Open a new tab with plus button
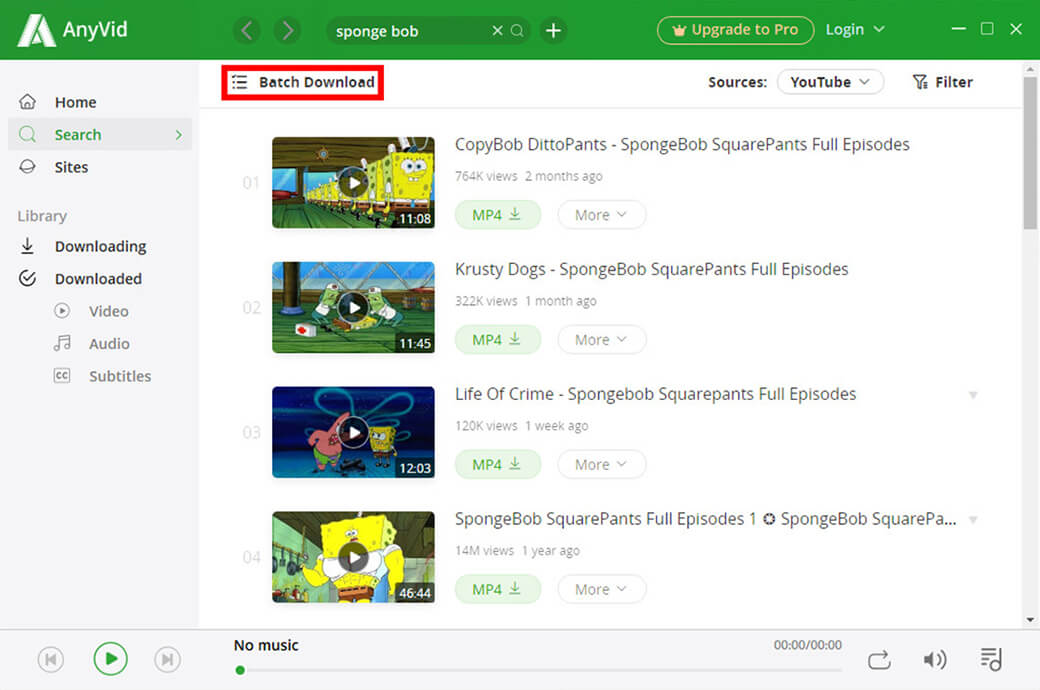 coord(553,31)
